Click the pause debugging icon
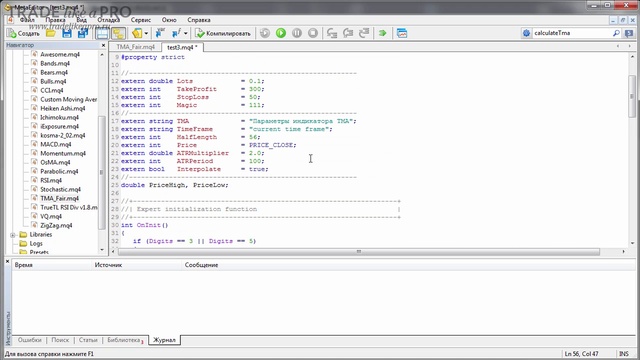The width and height of the screenshot is (640, 360). click(x=297, y=33)
